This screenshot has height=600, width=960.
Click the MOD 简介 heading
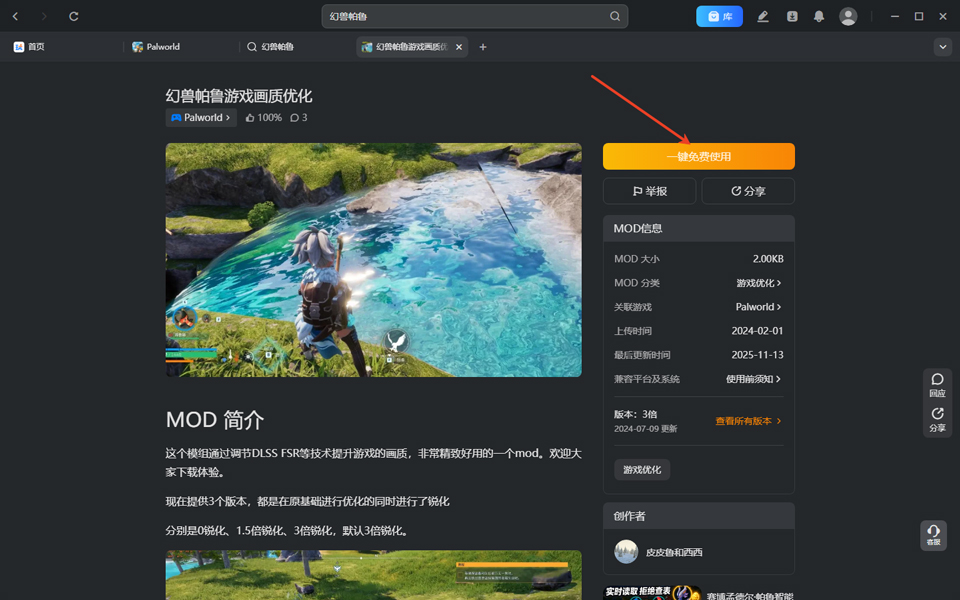click(x=215, y=420)
